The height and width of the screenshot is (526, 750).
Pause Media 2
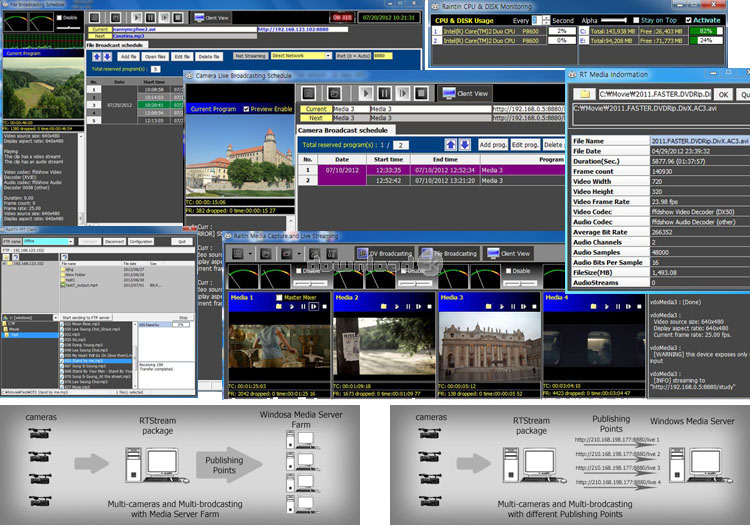click(x=408, y=307)
